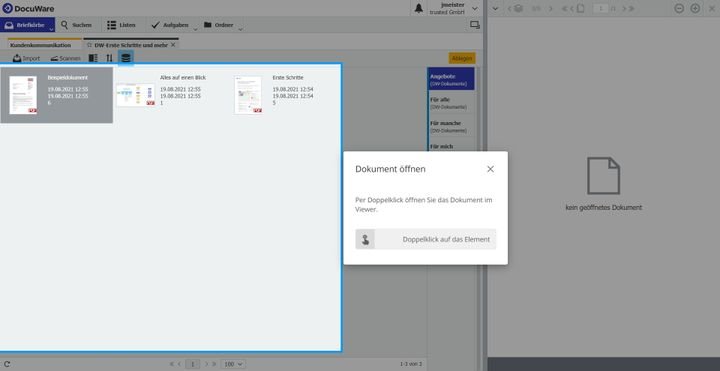Toggle the list view layout icon
The image size is (720, 371).
(x=93, y=58)
